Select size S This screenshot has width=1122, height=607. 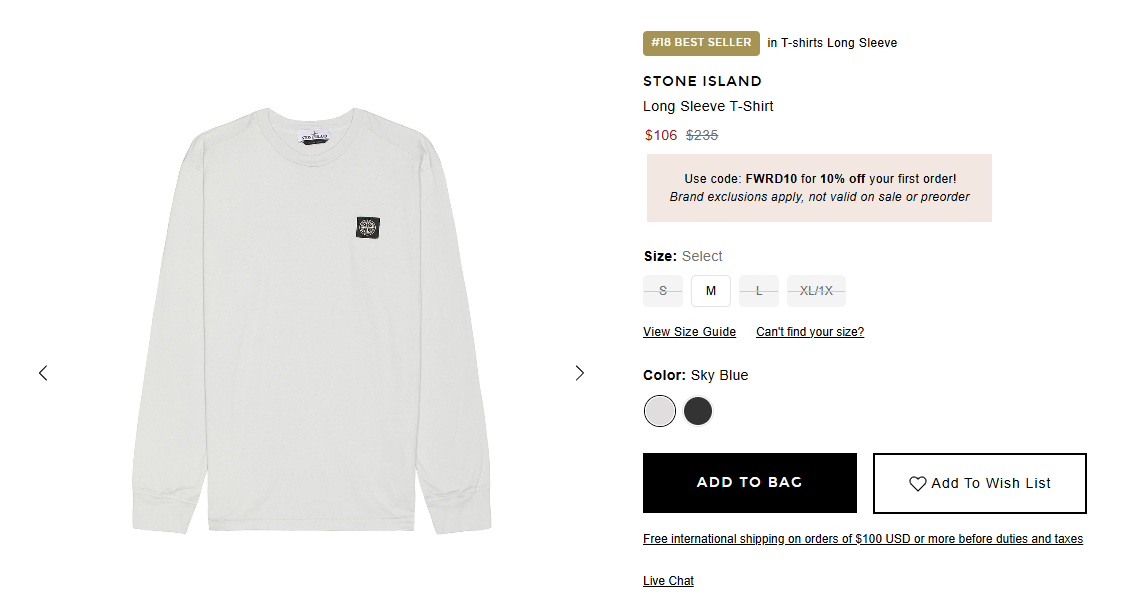(x=663, y=291)
